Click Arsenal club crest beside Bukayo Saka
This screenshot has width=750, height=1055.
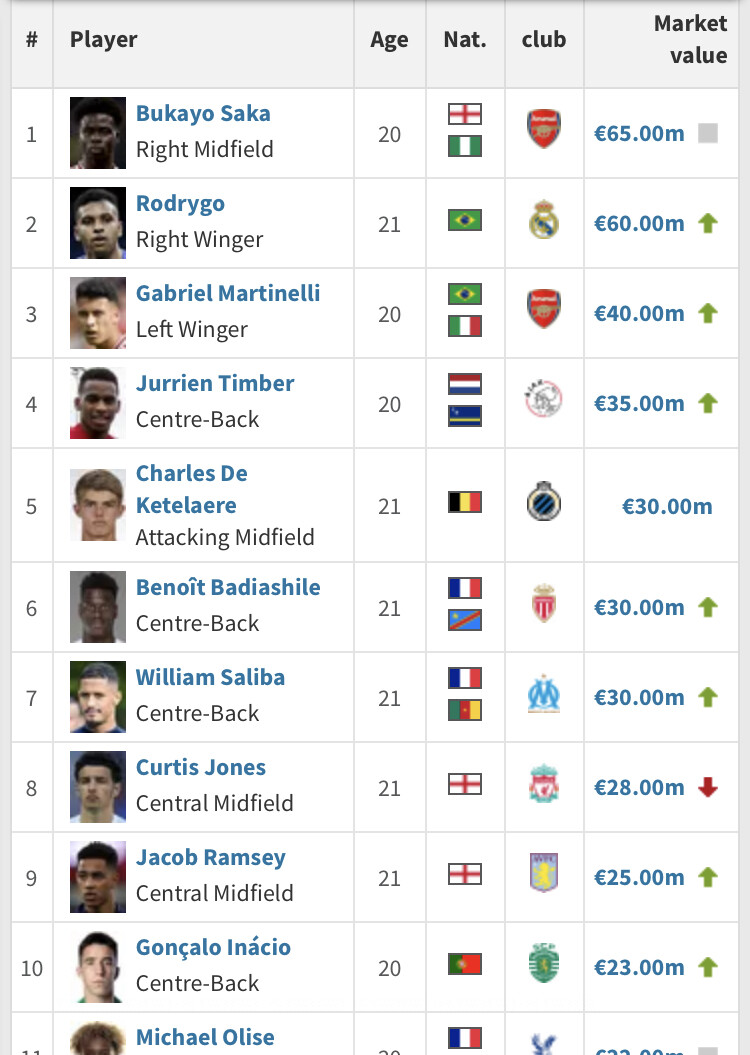click(x=544, y=131)
